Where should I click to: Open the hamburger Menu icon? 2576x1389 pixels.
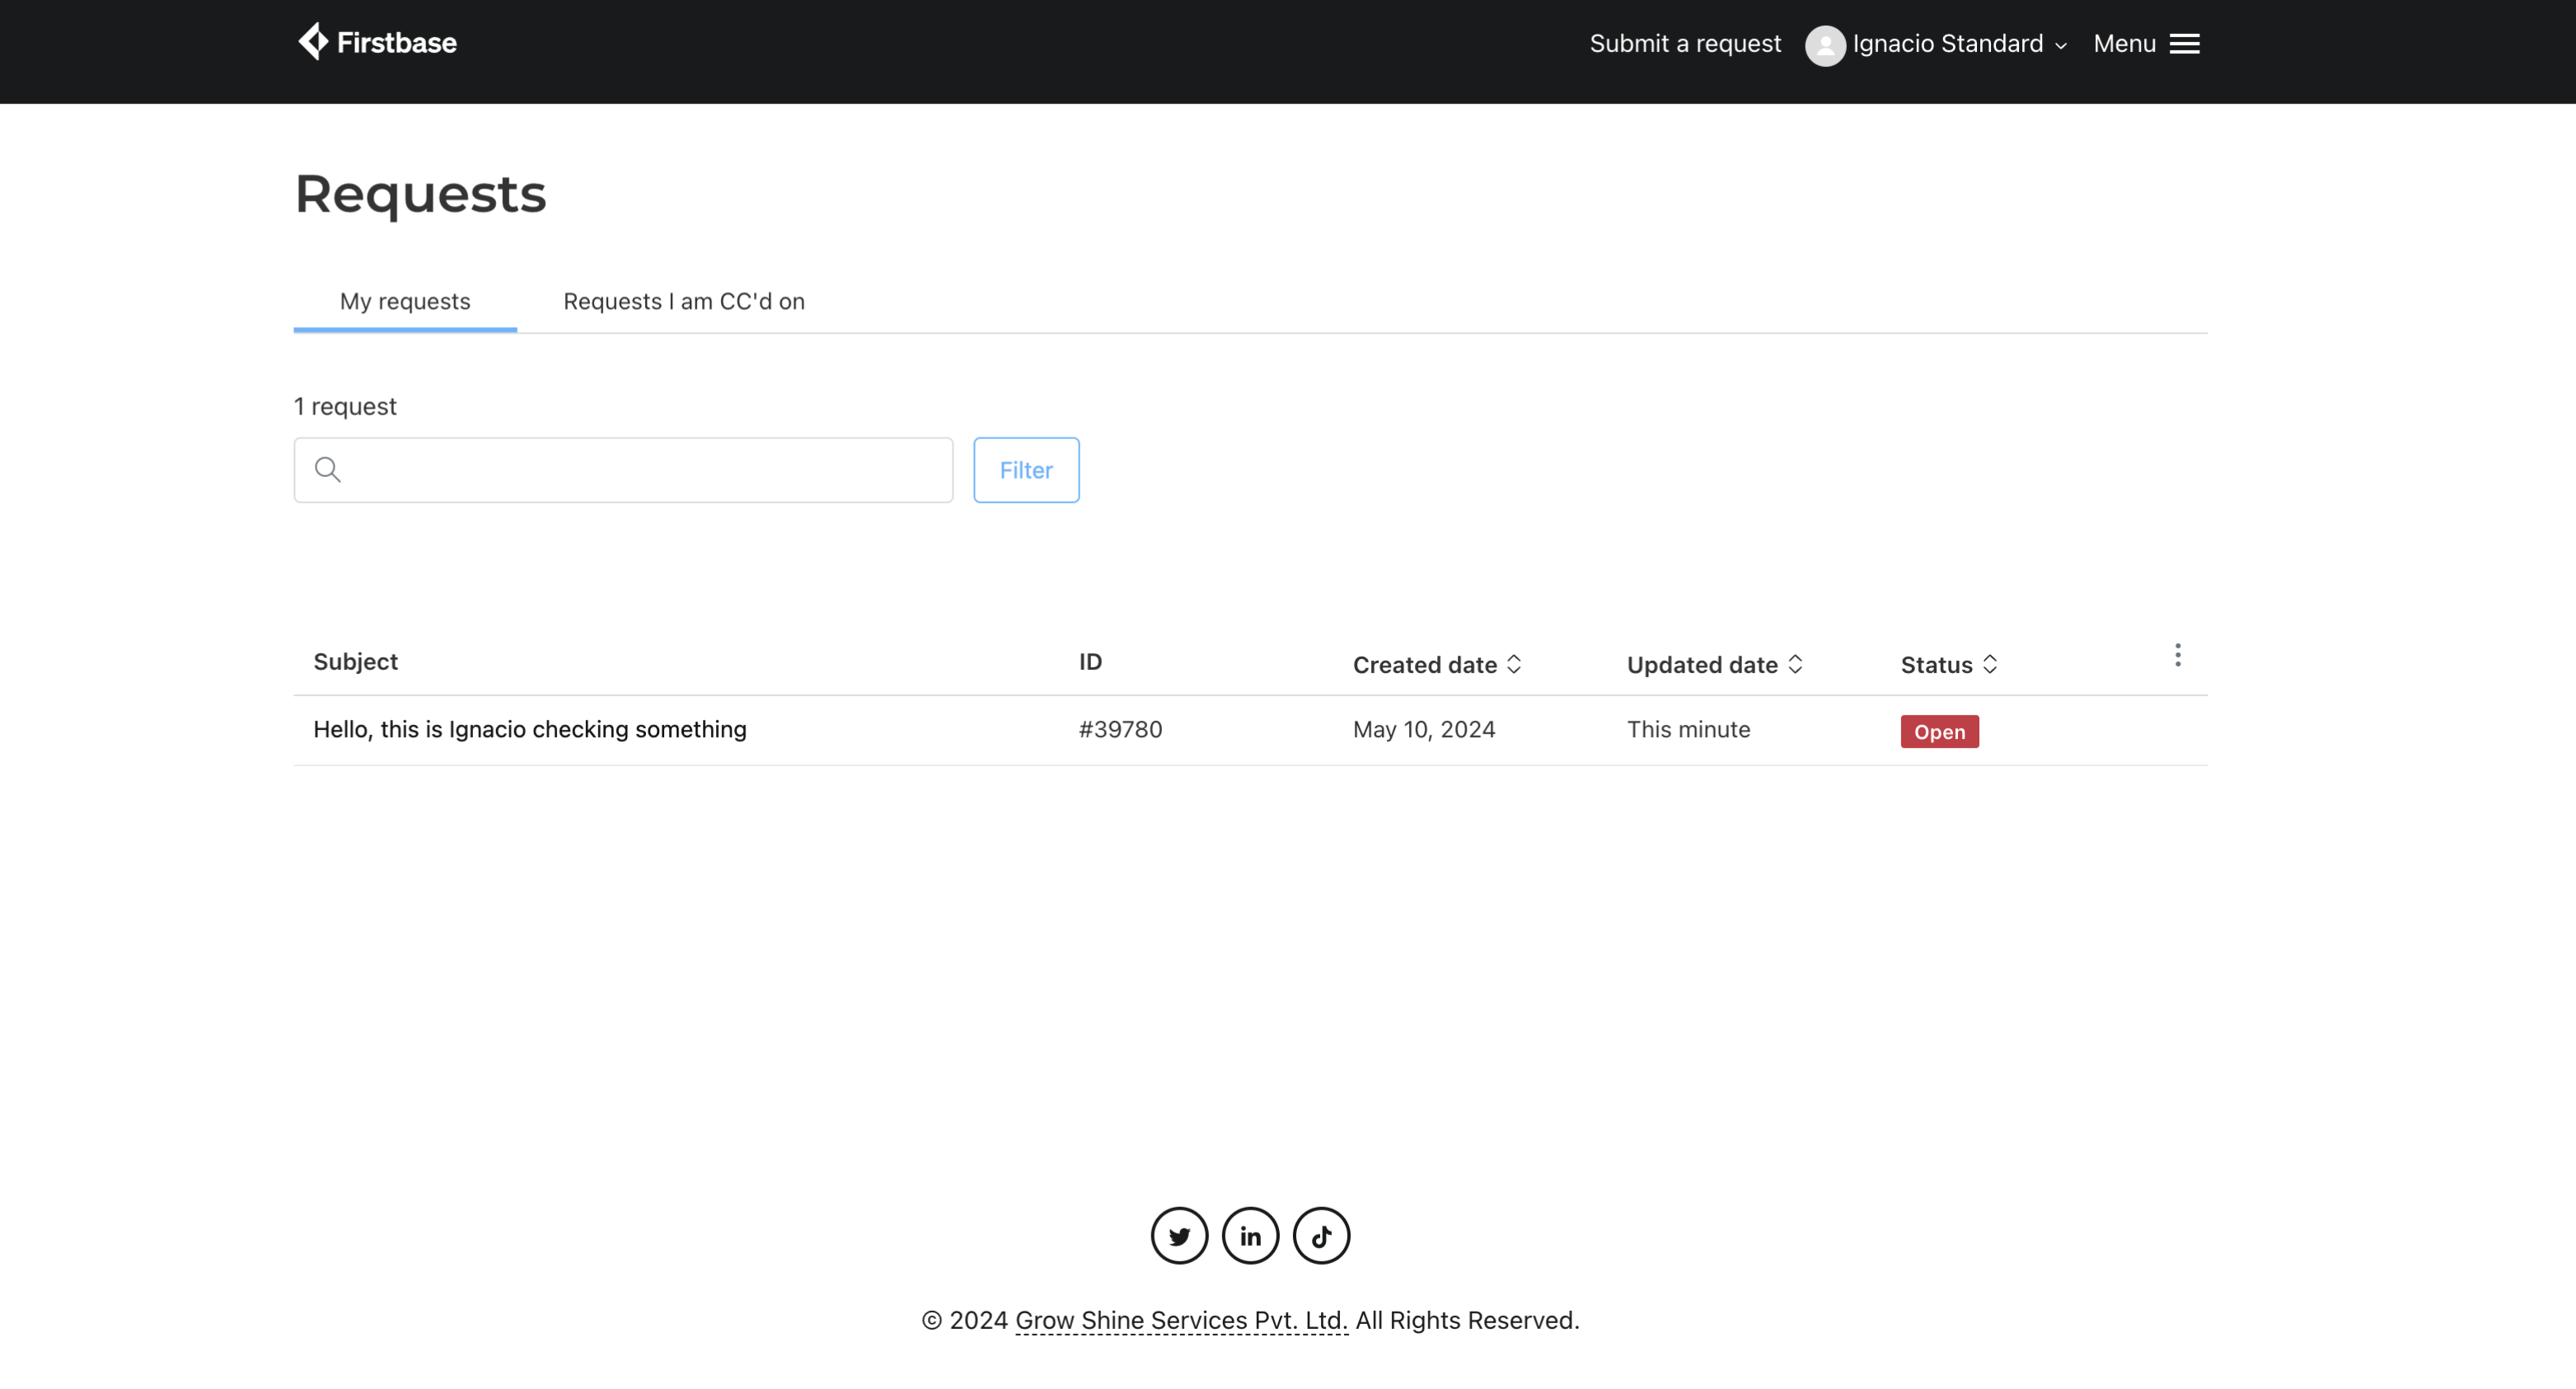[2184, 44]
